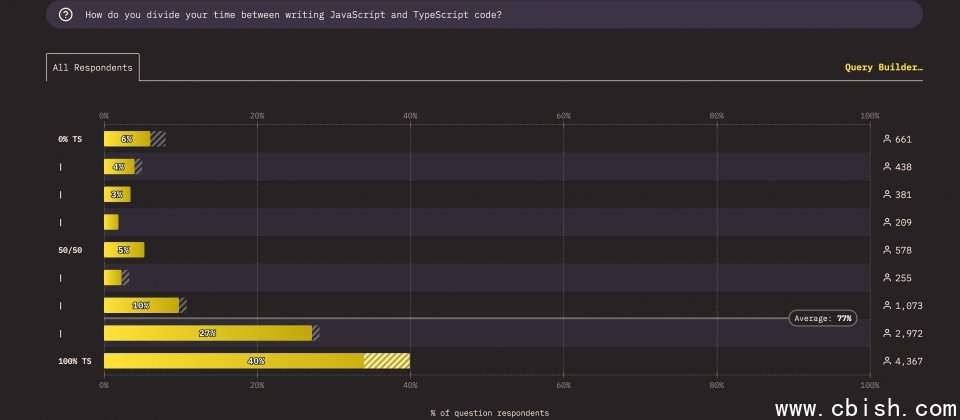Click the respondents icon beside 1,073
The image size is (960, 420).
click(887, 305)
